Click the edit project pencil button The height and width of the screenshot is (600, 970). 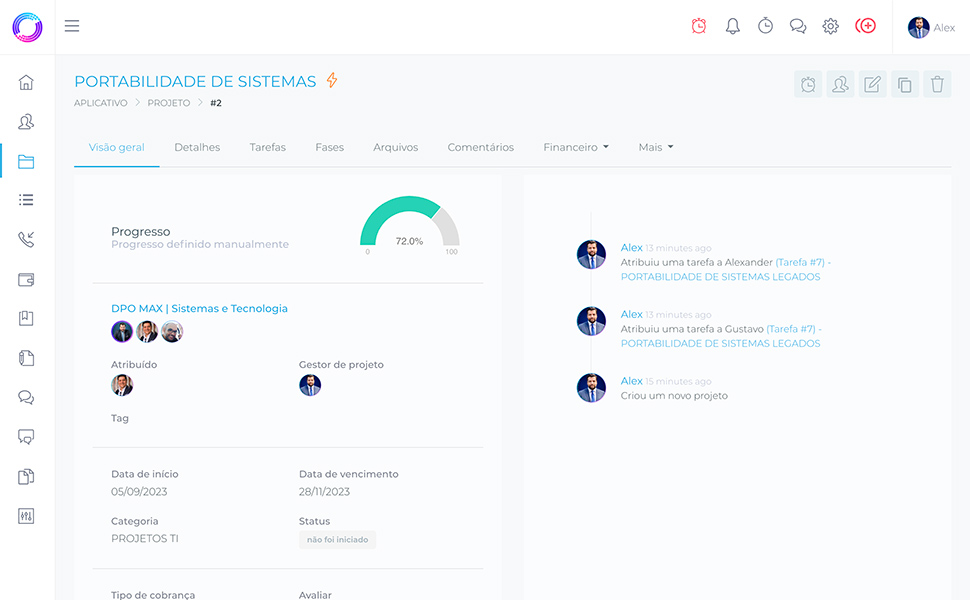tap(872, 84)
